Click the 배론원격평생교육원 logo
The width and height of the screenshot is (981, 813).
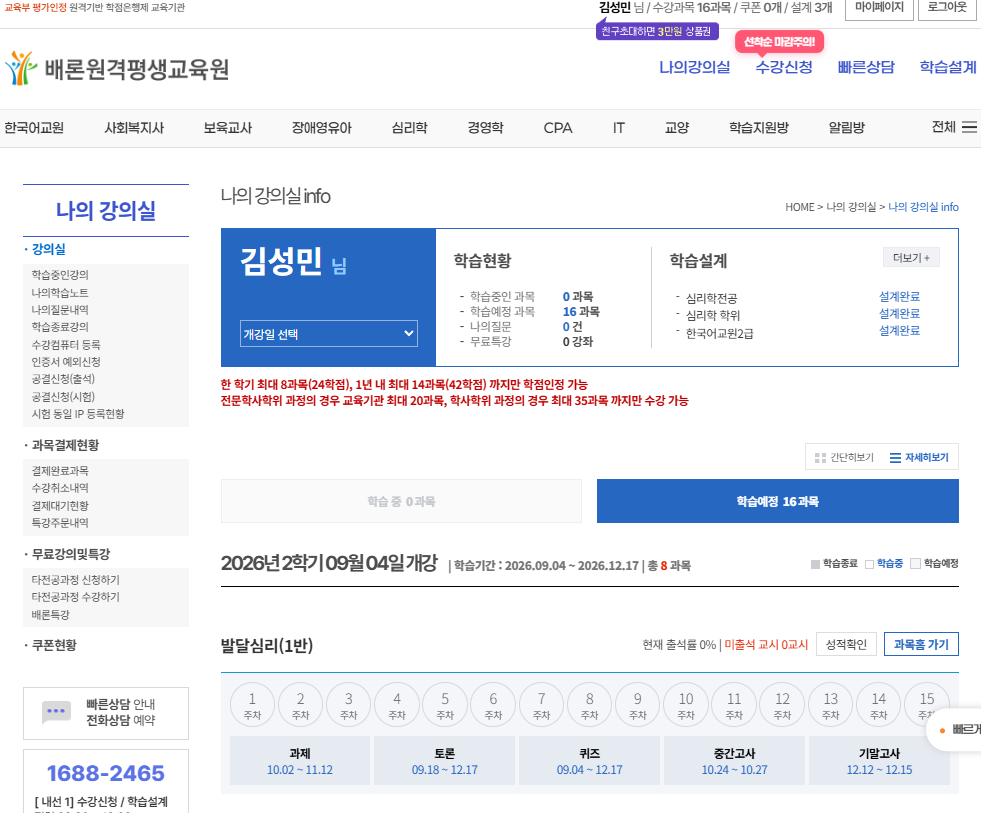(x=117, y=68)
